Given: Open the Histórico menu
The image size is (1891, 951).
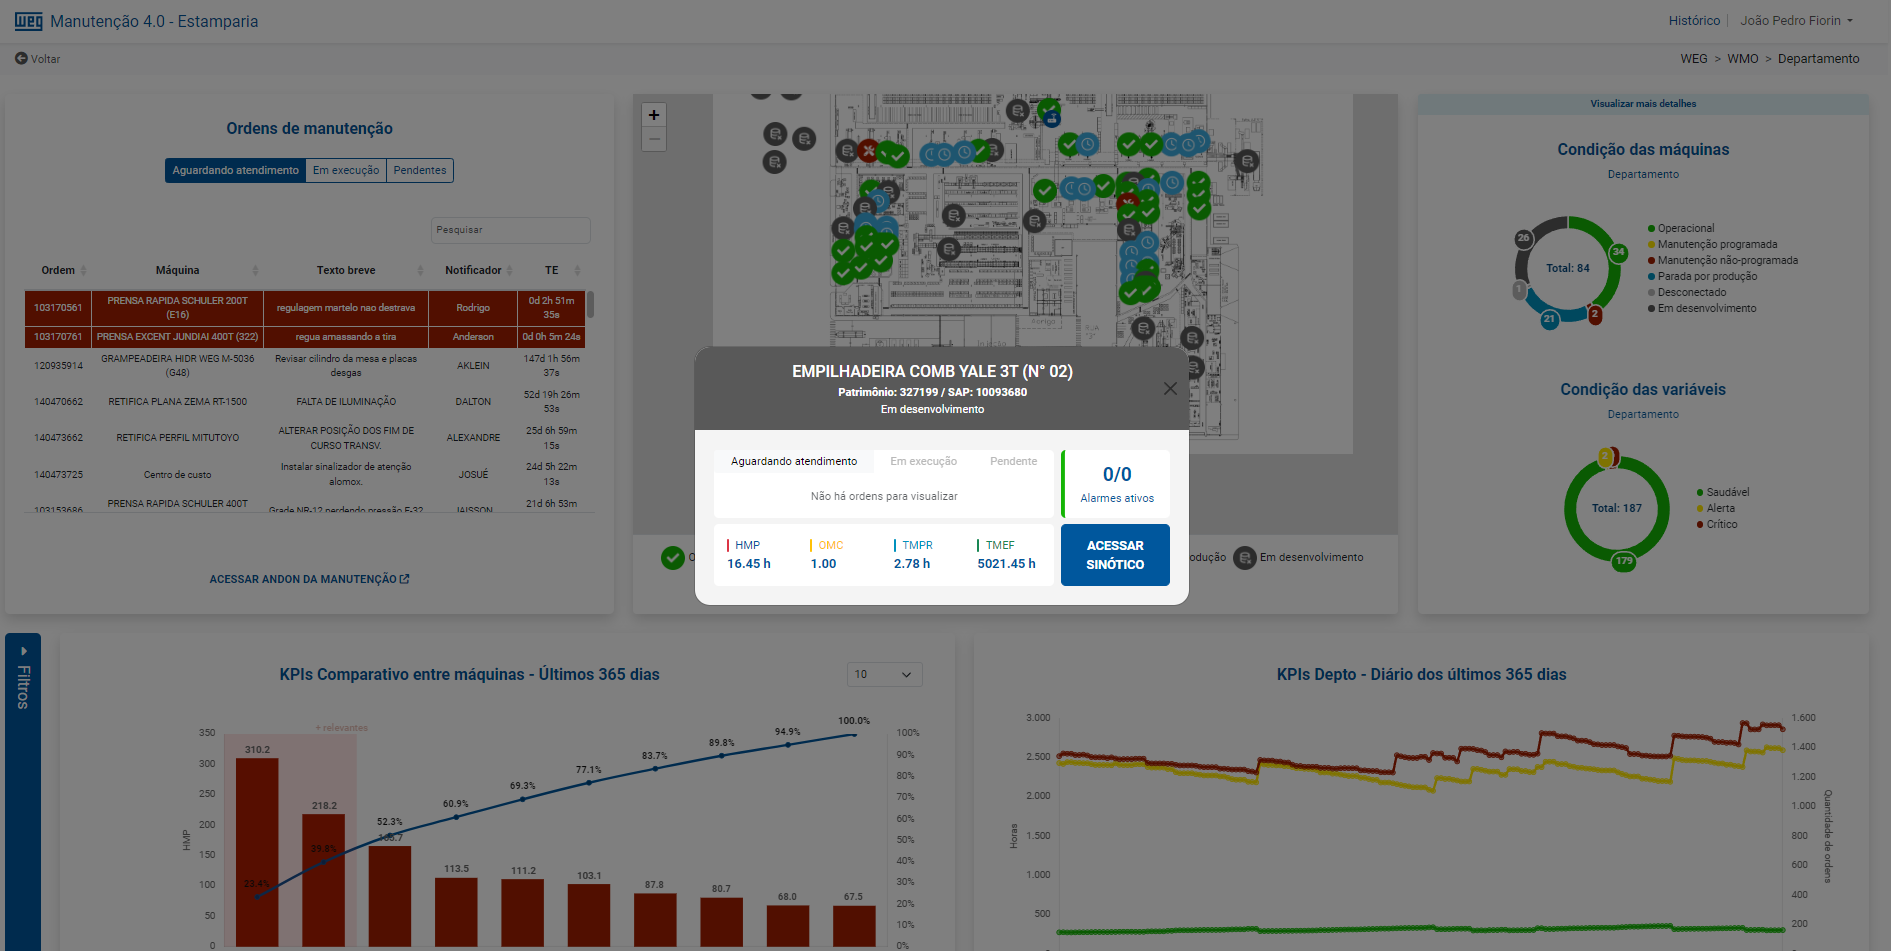Looking at the screenshot, I should (x=1694, y=20).
